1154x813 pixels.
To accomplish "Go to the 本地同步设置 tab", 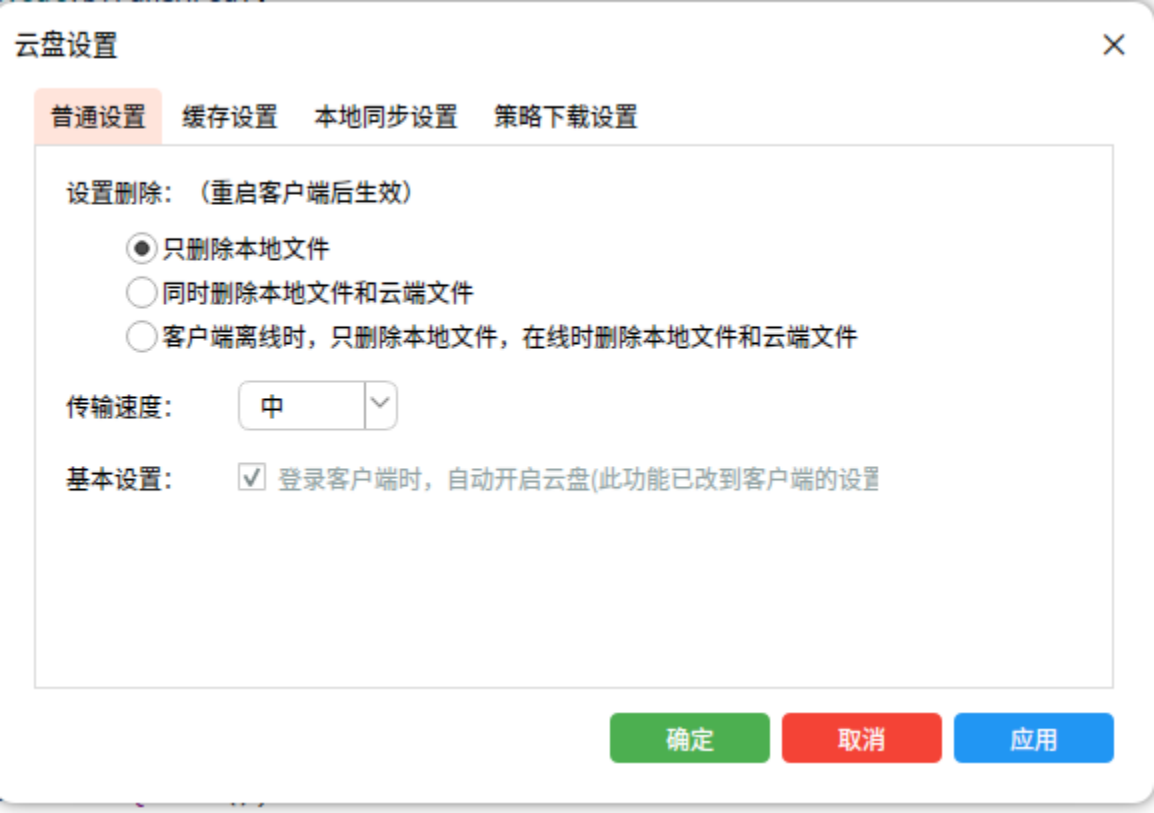I will pyautogui.click(x=385, y=117).
